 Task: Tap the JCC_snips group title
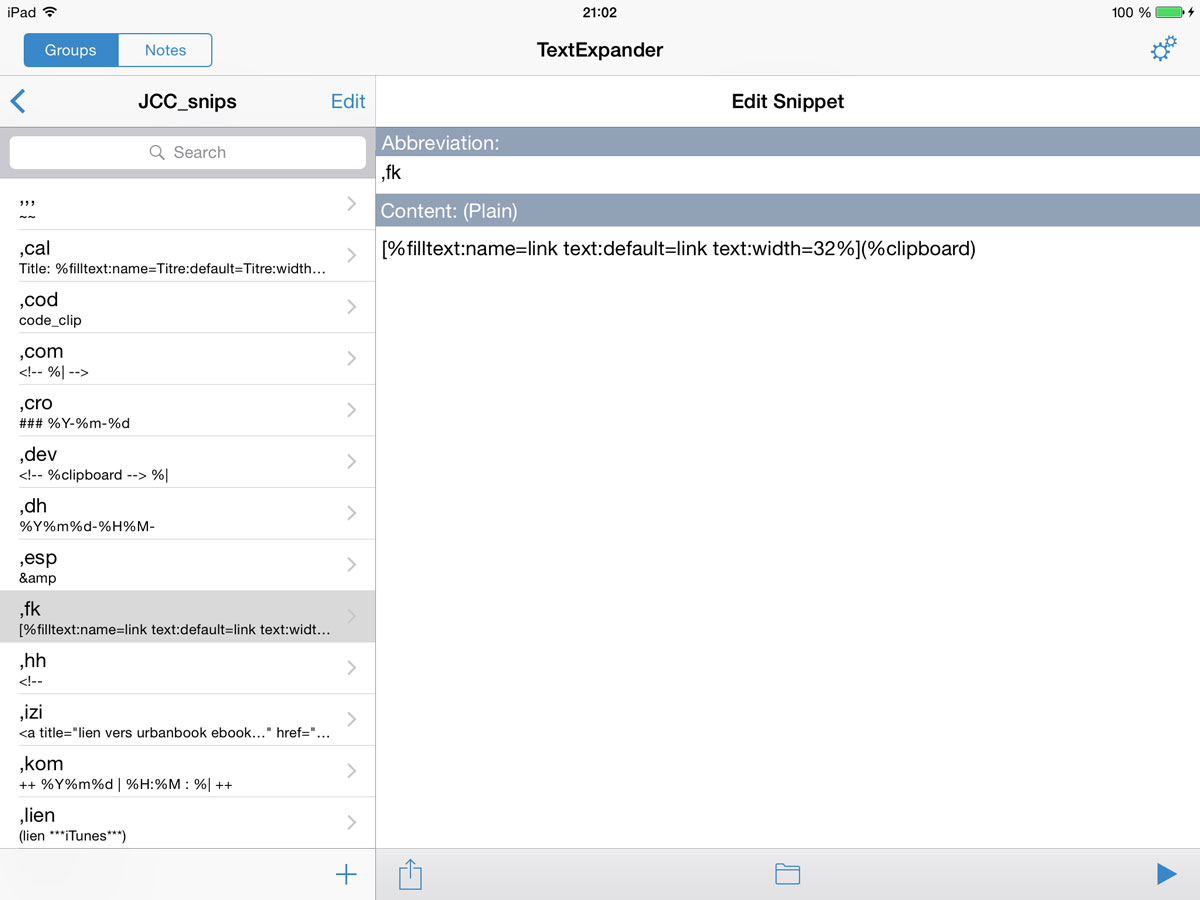coord(187,101)
